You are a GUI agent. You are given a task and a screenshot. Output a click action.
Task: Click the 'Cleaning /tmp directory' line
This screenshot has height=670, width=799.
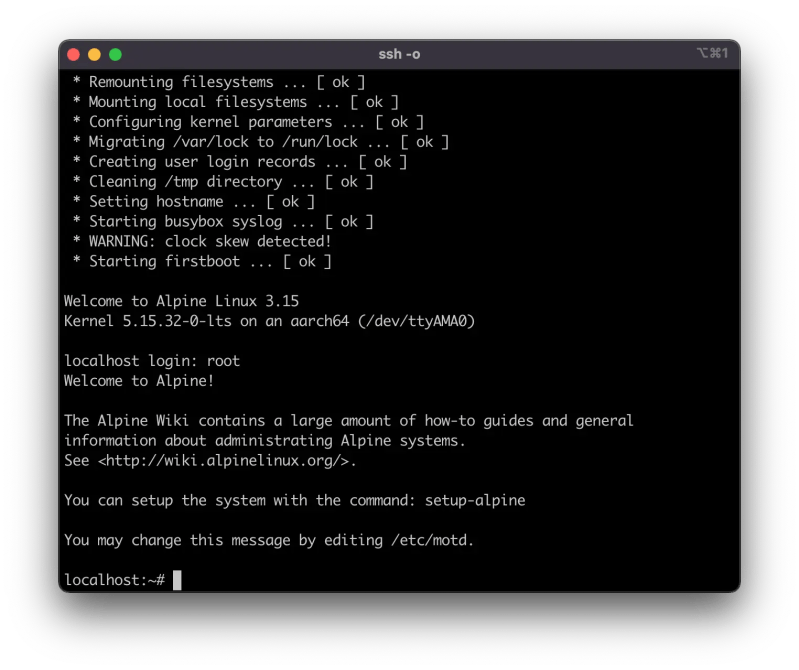[x=223, y=181]
